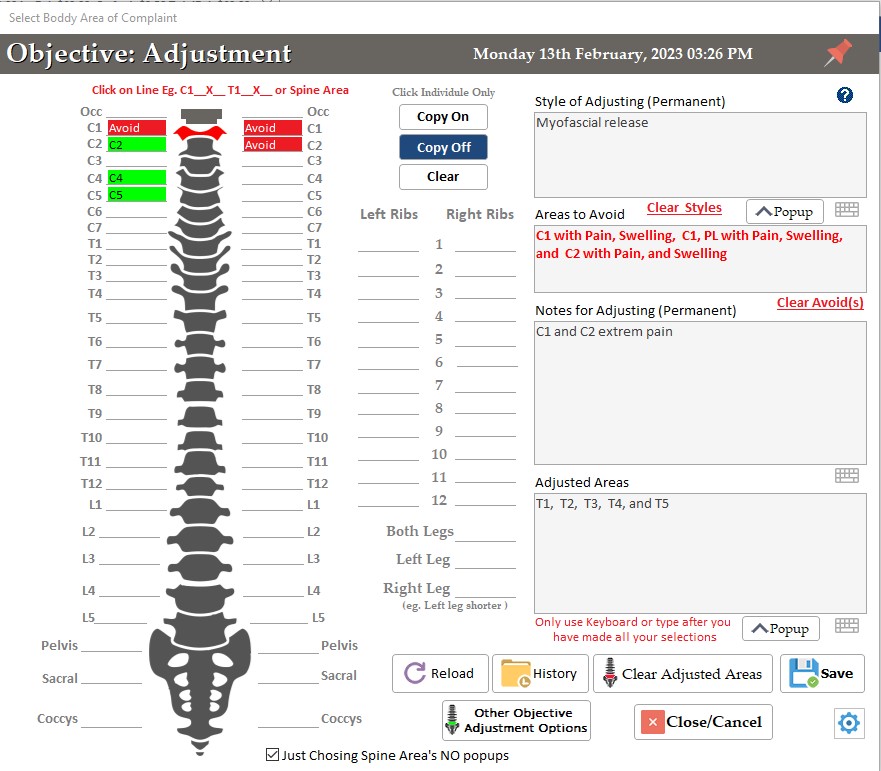Select the Copy Off button
881x771 pixels.
(x=443, y=147)
